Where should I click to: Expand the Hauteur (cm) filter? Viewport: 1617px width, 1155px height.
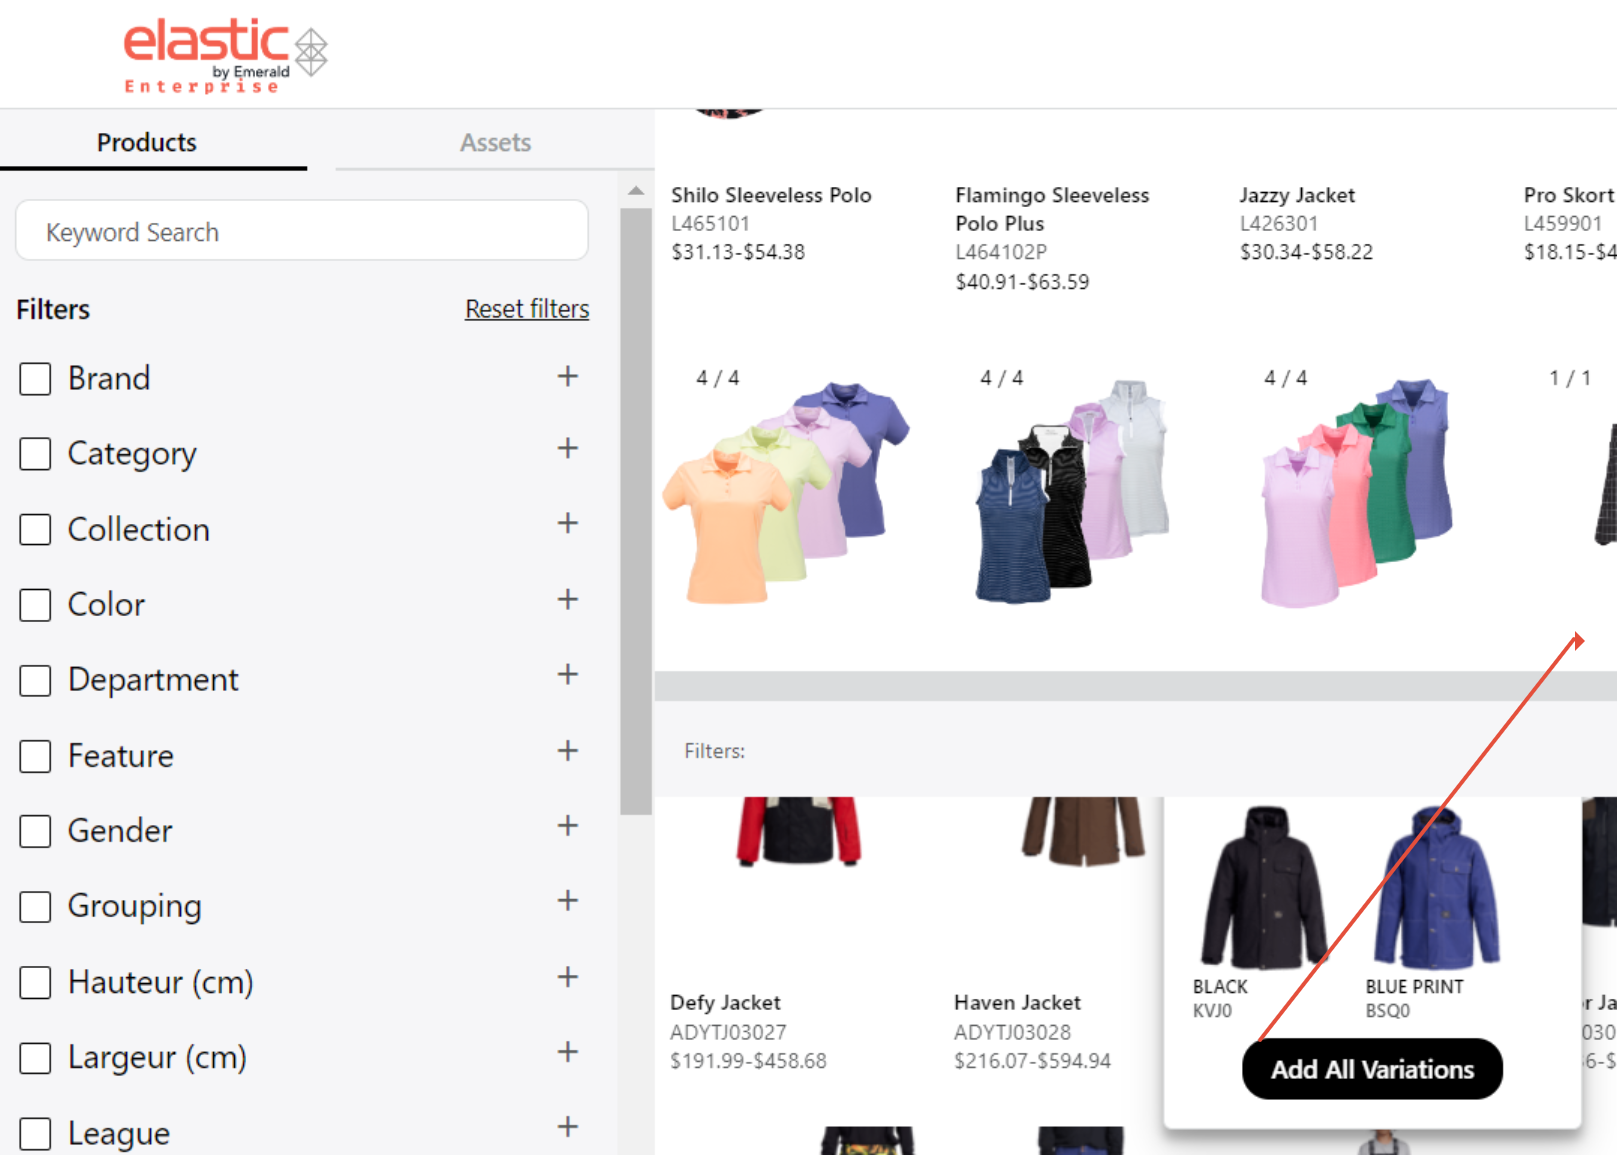coord(567,977)
